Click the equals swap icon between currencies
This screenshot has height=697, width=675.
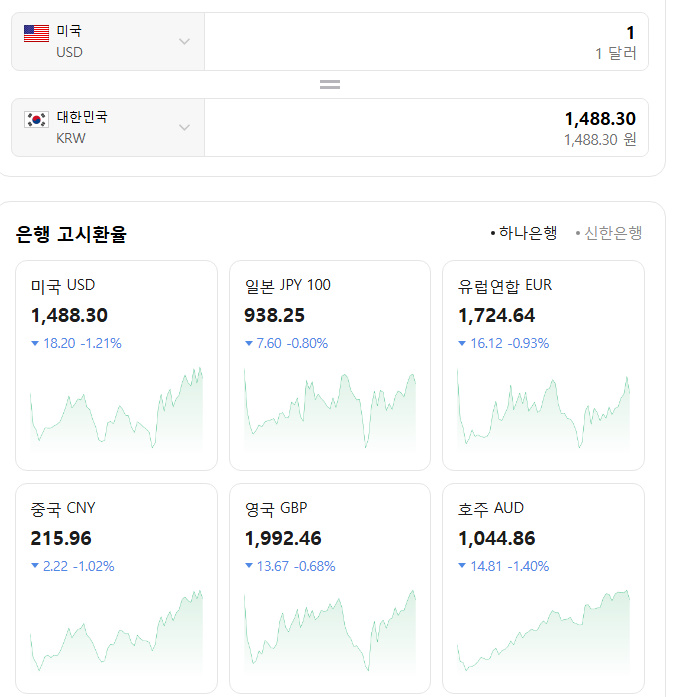pos(330,84)
